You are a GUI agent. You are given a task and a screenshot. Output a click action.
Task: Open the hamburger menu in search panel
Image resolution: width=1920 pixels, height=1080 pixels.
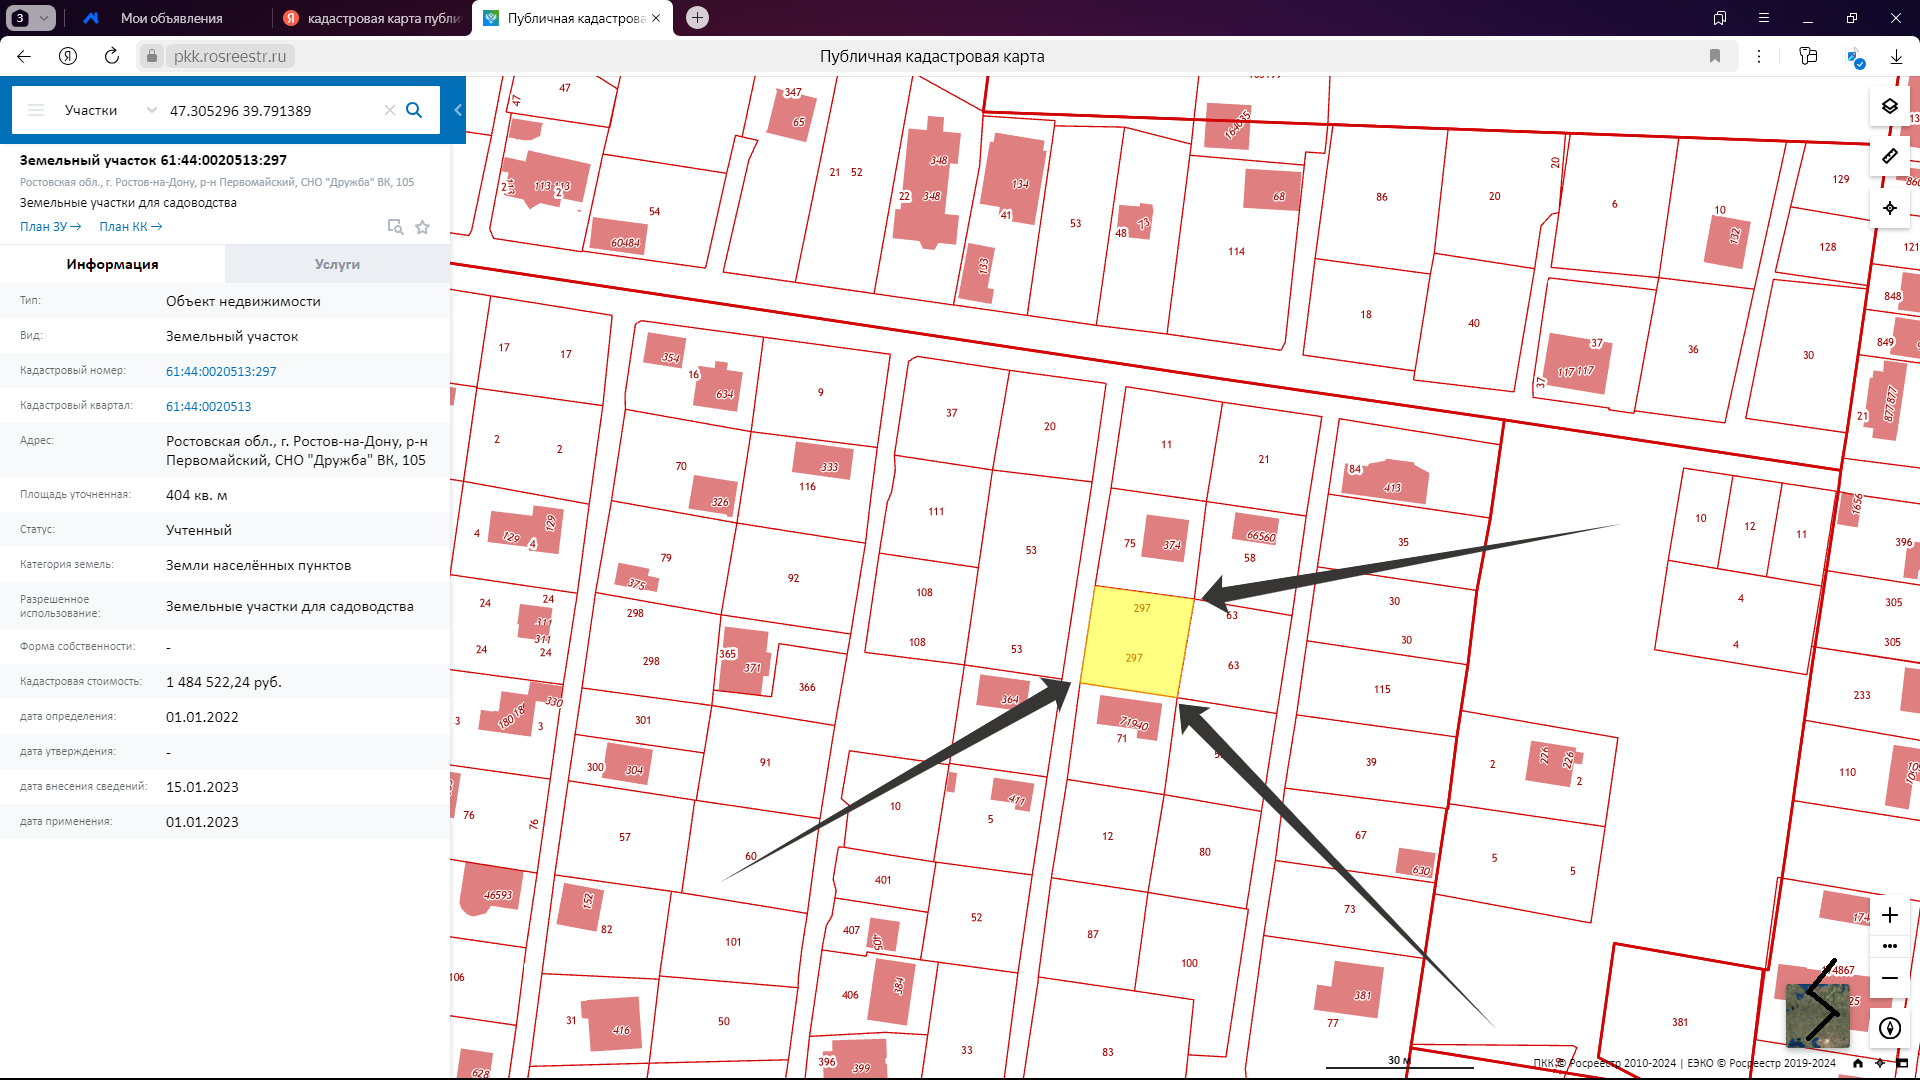(36, 110)
